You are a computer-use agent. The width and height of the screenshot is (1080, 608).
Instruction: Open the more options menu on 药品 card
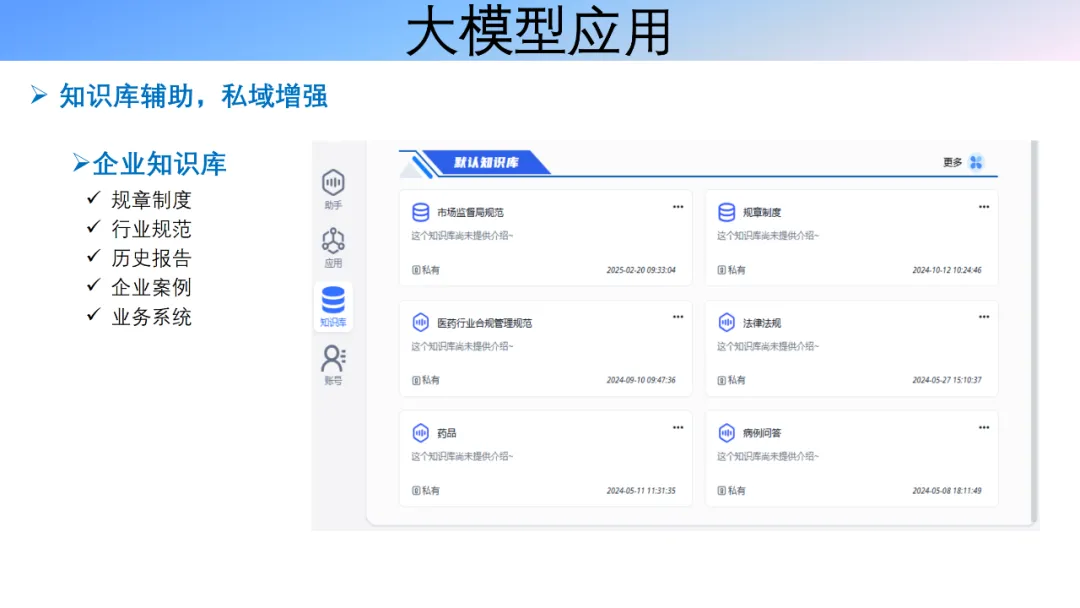(679, 425)
